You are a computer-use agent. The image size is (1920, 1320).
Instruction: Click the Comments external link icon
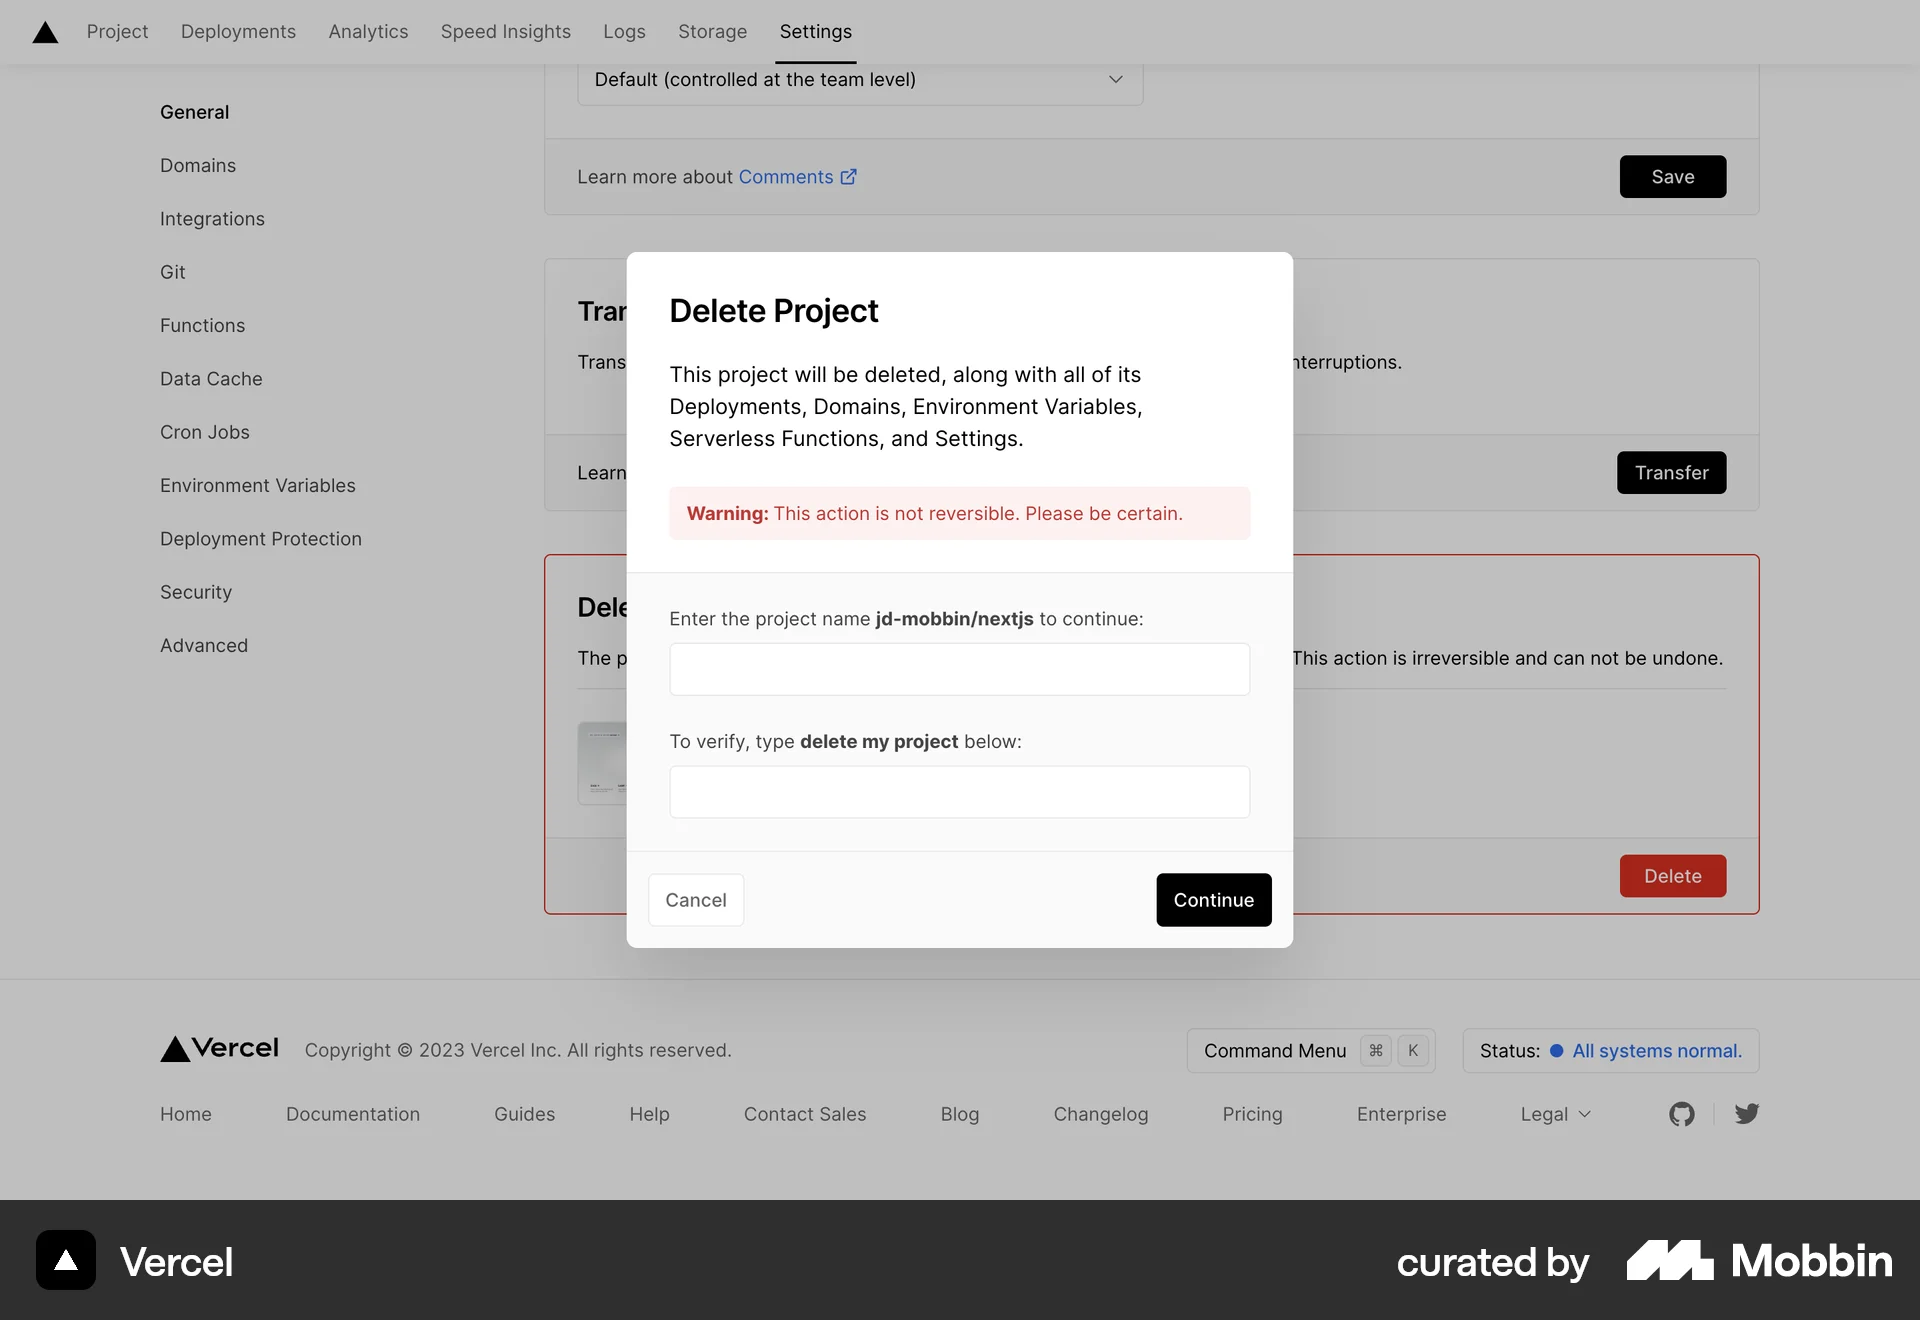[849, 177]
